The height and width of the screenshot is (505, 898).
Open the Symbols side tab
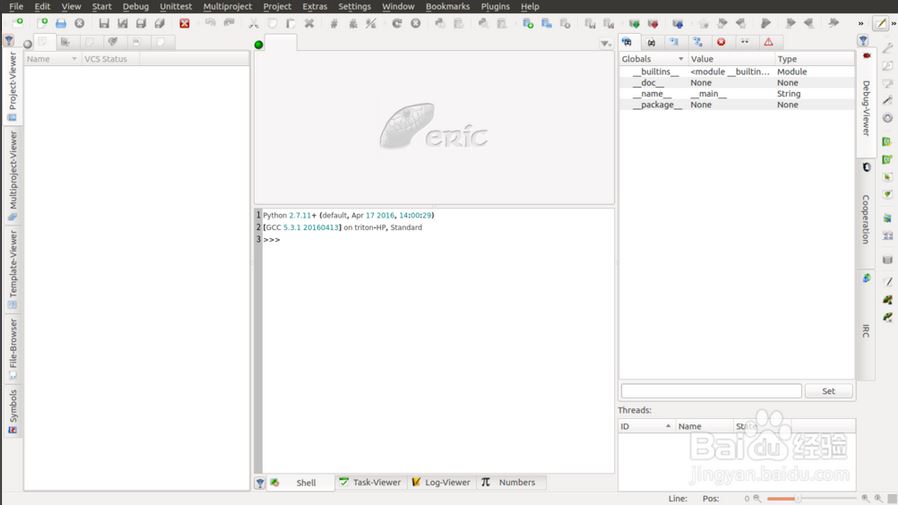pyautogui.click(x=13, y=411)
